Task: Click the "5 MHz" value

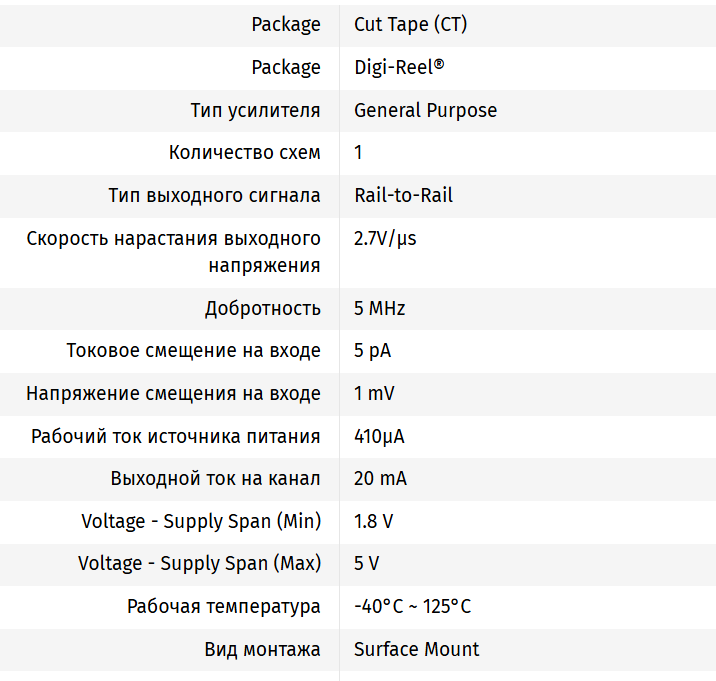Action: pyautogui.click(x=379, y=308)
